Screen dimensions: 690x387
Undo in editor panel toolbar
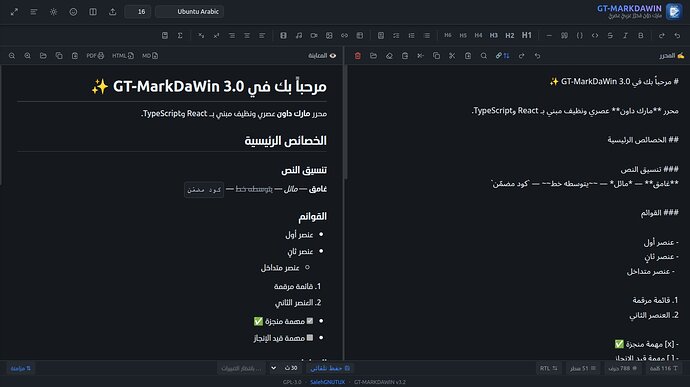click(x=537, y=56)
